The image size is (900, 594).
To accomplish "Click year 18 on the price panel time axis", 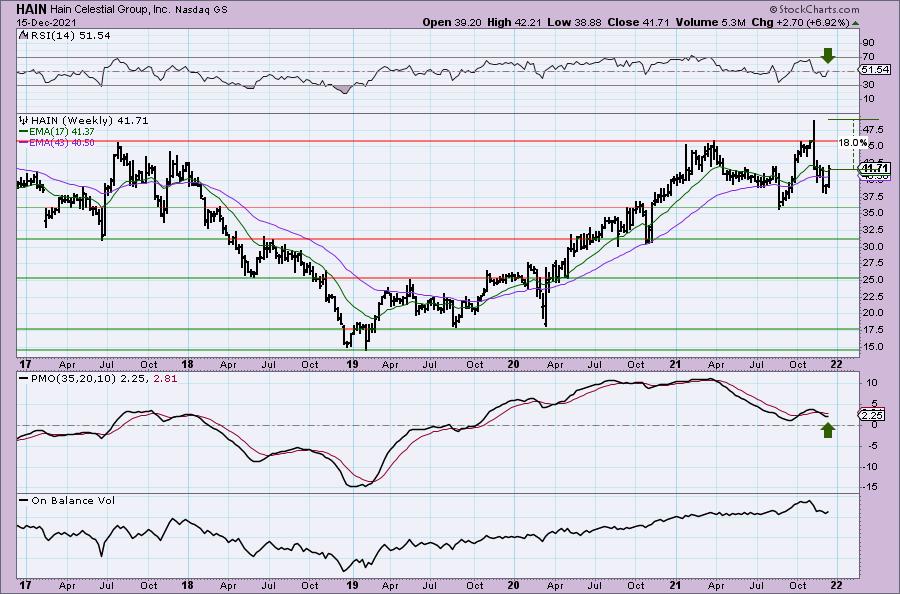I will [187, 364].
